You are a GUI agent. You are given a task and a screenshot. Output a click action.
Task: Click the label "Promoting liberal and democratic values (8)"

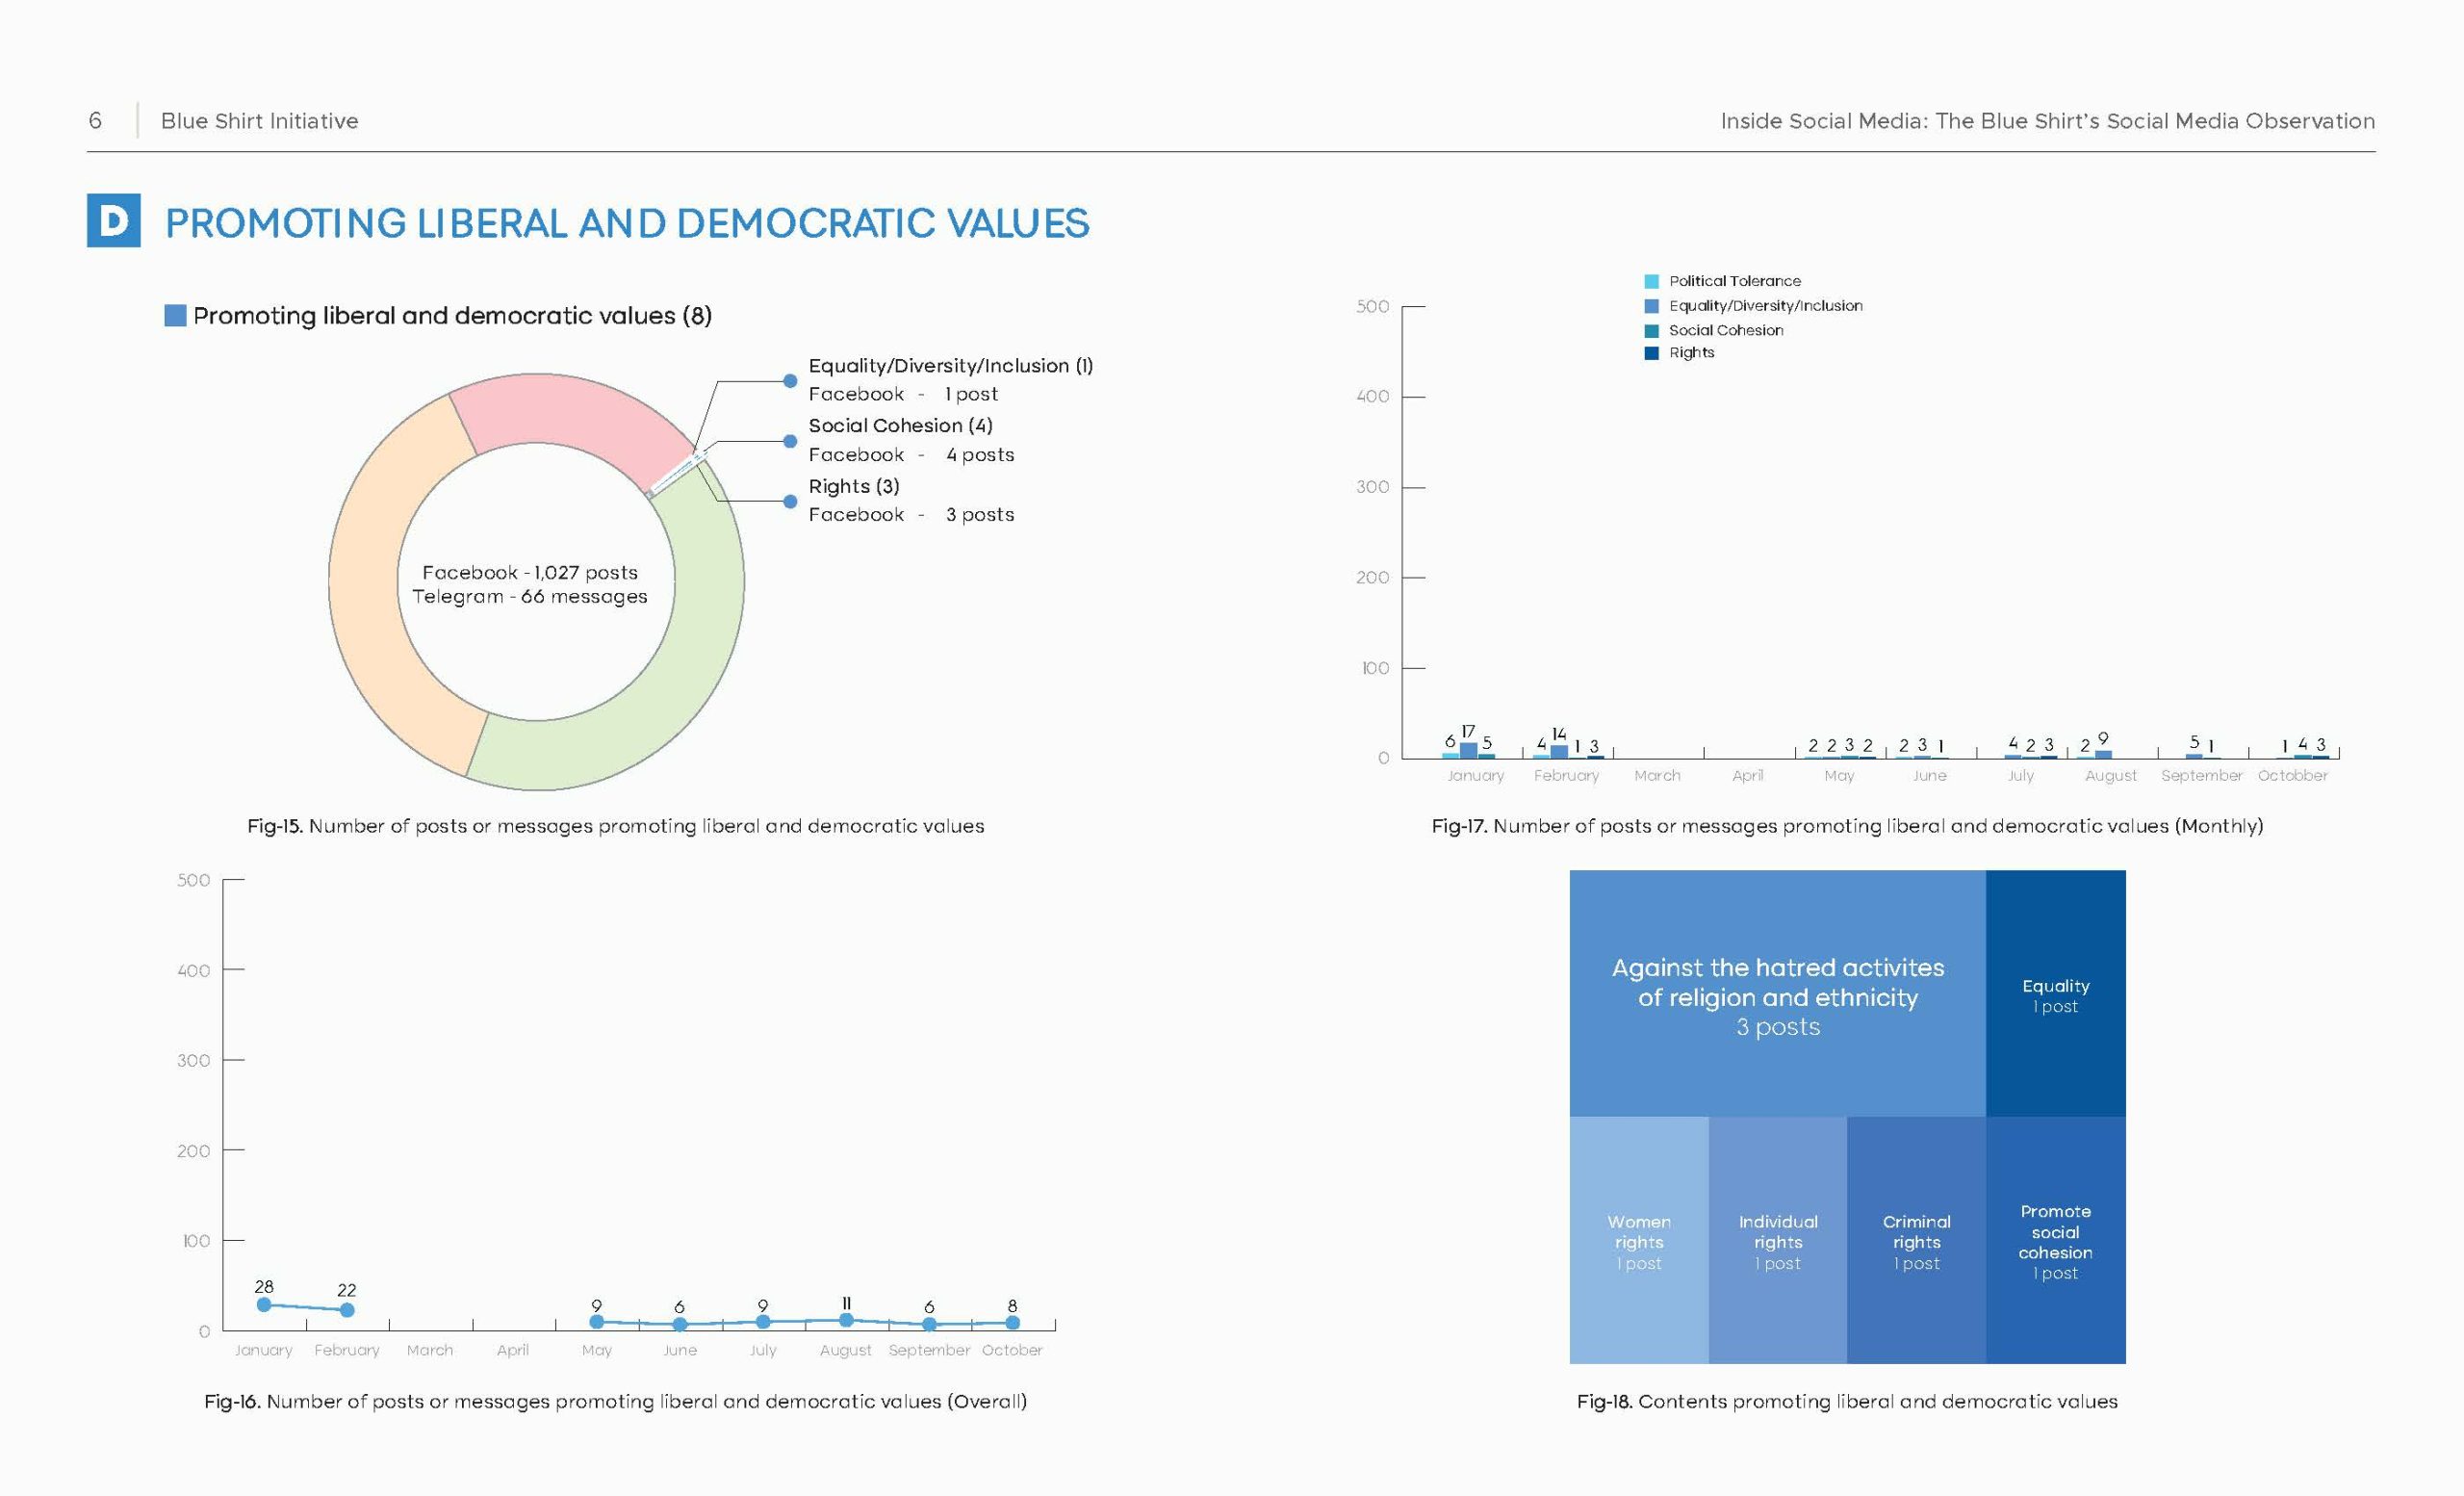452,316
